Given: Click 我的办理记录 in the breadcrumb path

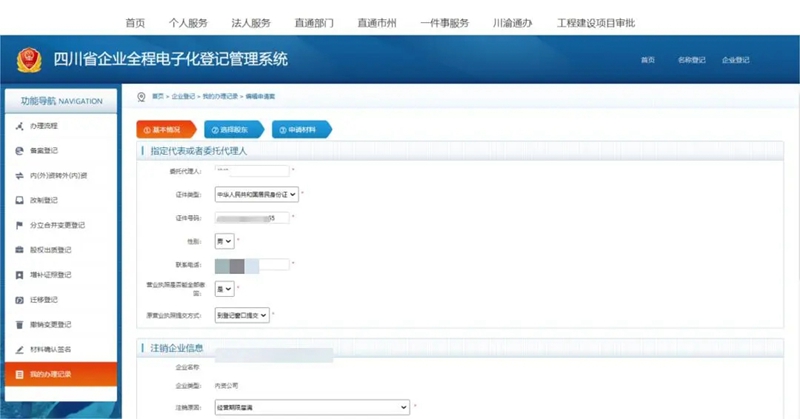Looking at the screenshot, I should click(220, 96).
